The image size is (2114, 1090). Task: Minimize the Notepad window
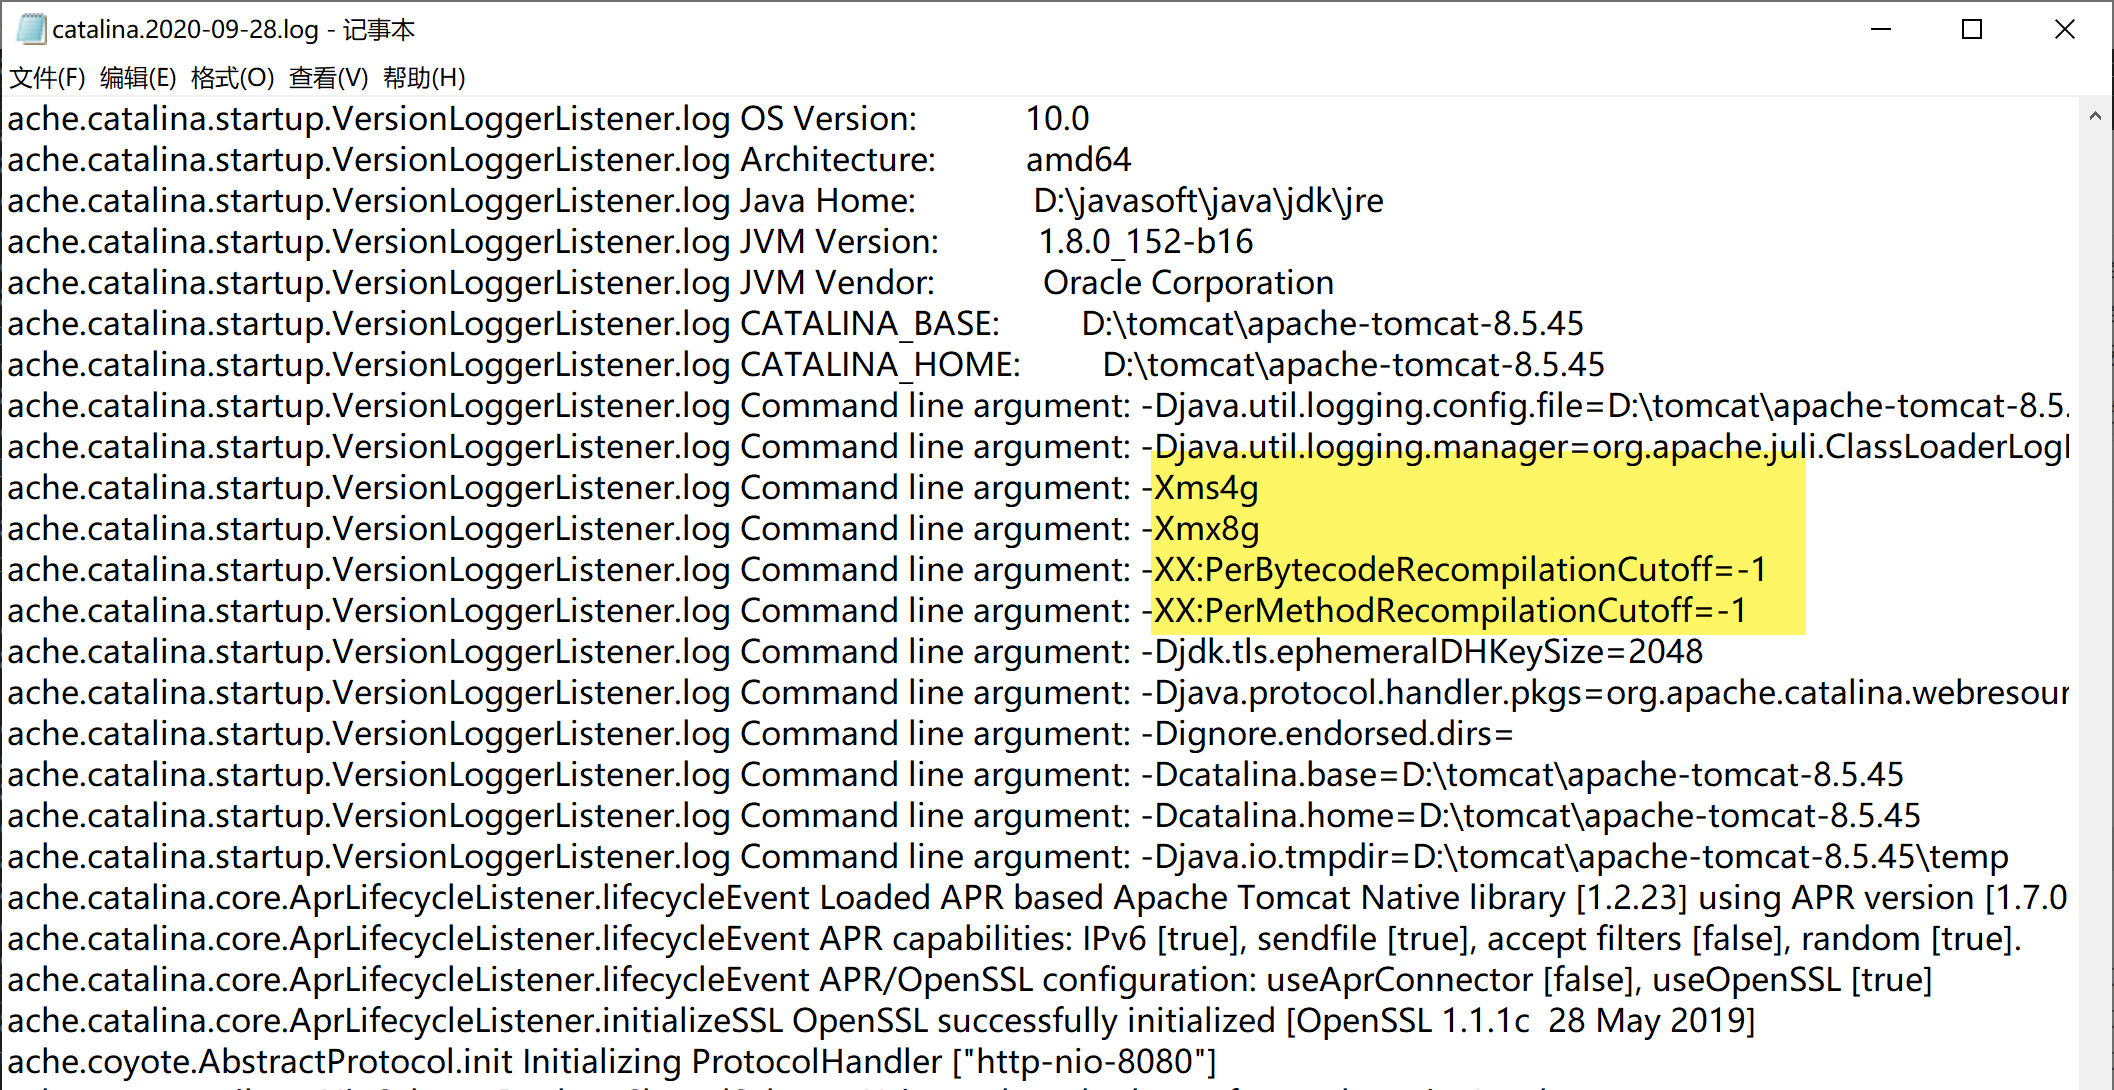tap(1881, 30)
